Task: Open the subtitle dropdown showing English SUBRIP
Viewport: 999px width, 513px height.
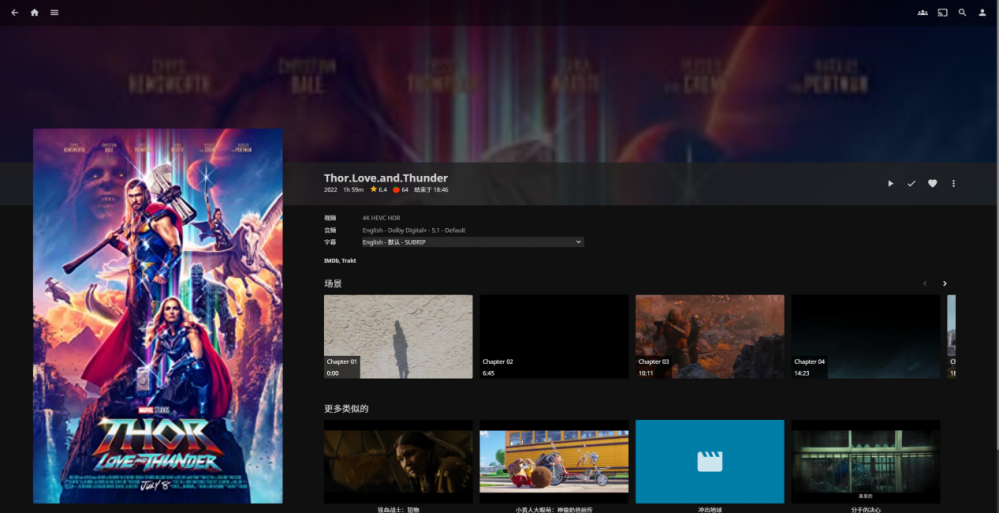Action: point(472,242)
